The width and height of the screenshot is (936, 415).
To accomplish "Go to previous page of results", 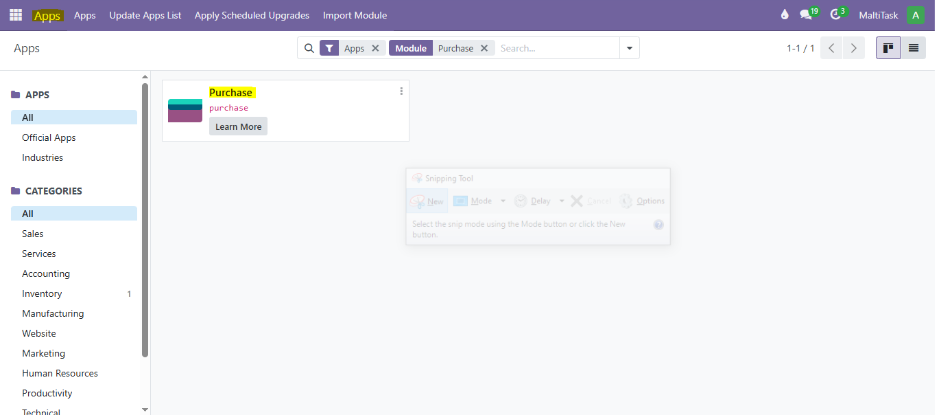I will [832, 48].
